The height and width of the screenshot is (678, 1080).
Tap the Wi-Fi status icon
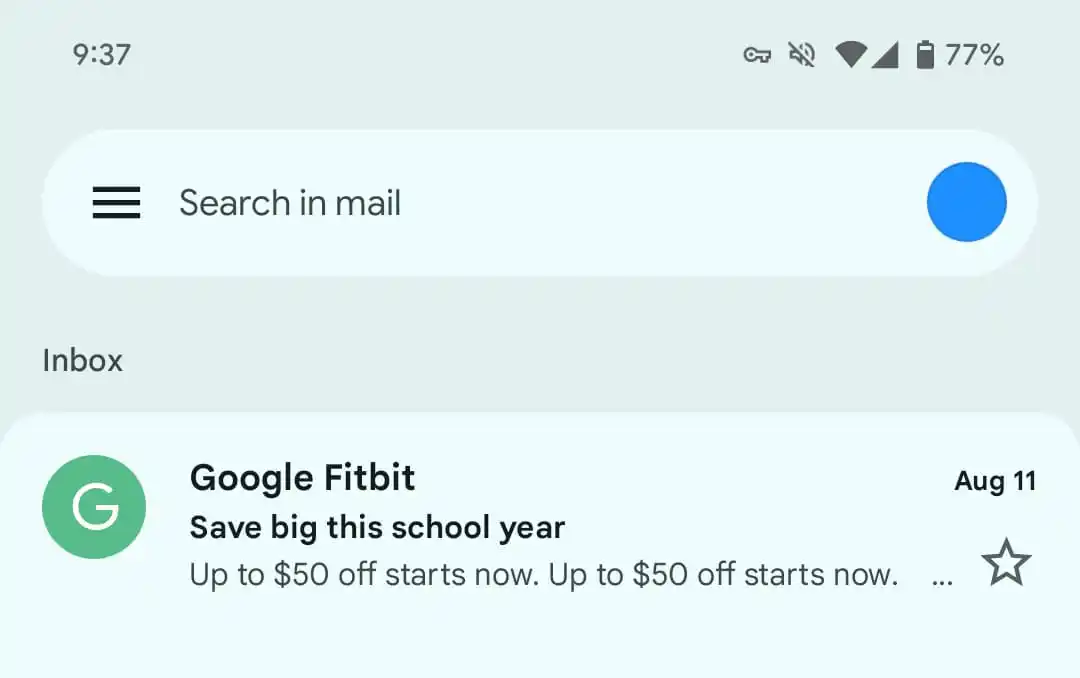pos(850,55)
